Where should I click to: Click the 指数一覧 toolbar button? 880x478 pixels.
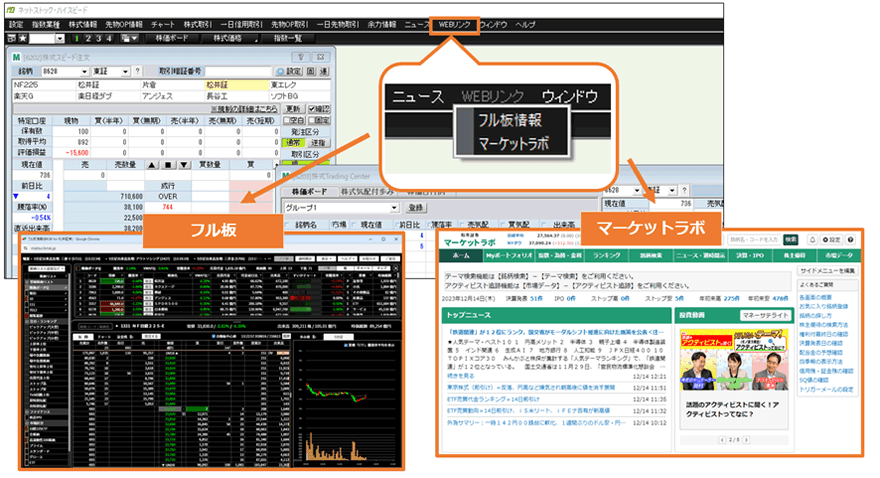click(x=288, y=38)
